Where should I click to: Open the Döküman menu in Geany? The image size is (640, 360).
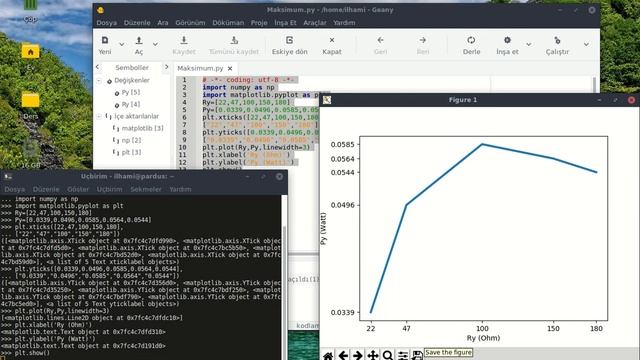(x=228, y=23)
